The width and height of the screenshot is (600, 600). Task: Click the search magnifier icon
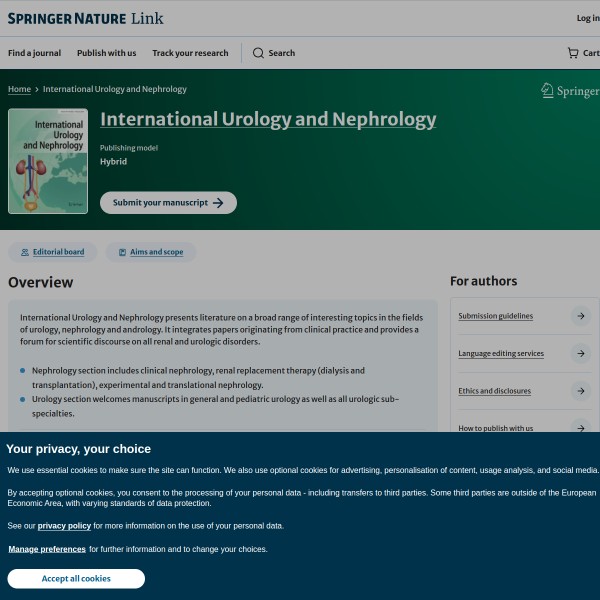click(258, 53)
